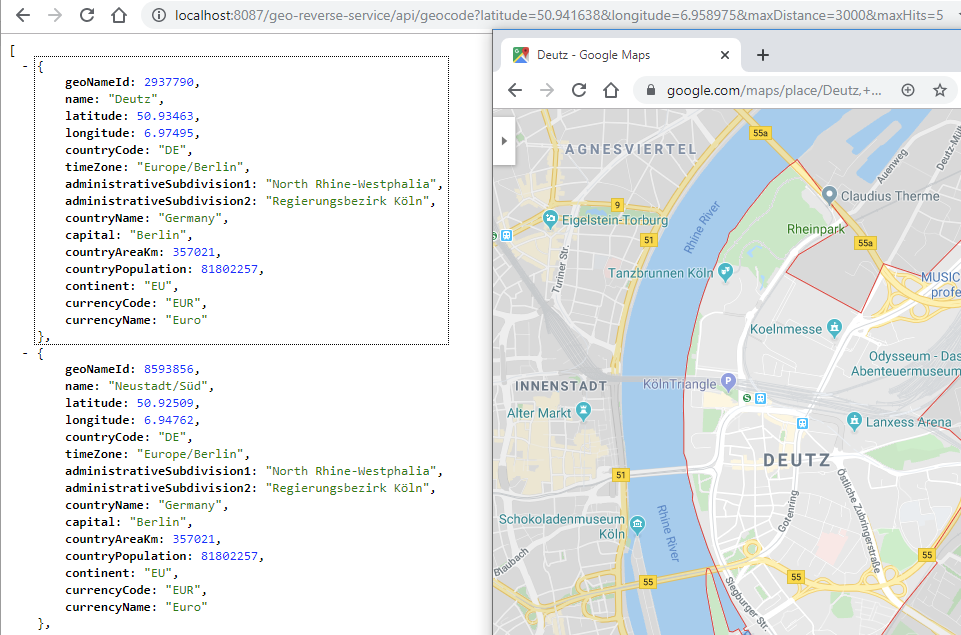
Task: Select Schokoladenmuseum Köln museum marker
Action: (637, 525)
